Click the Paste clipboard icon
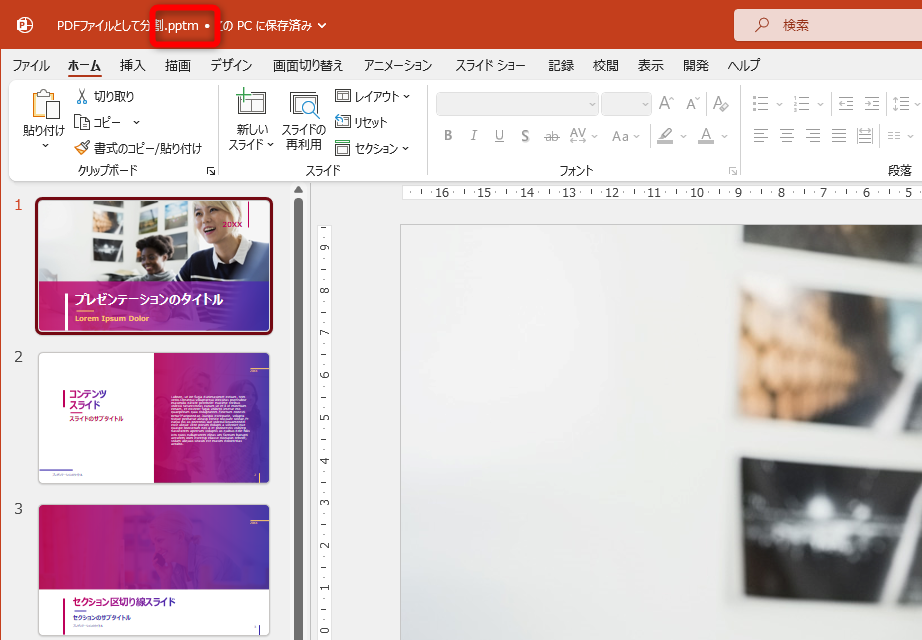922x640 pixels. point(45,105)
